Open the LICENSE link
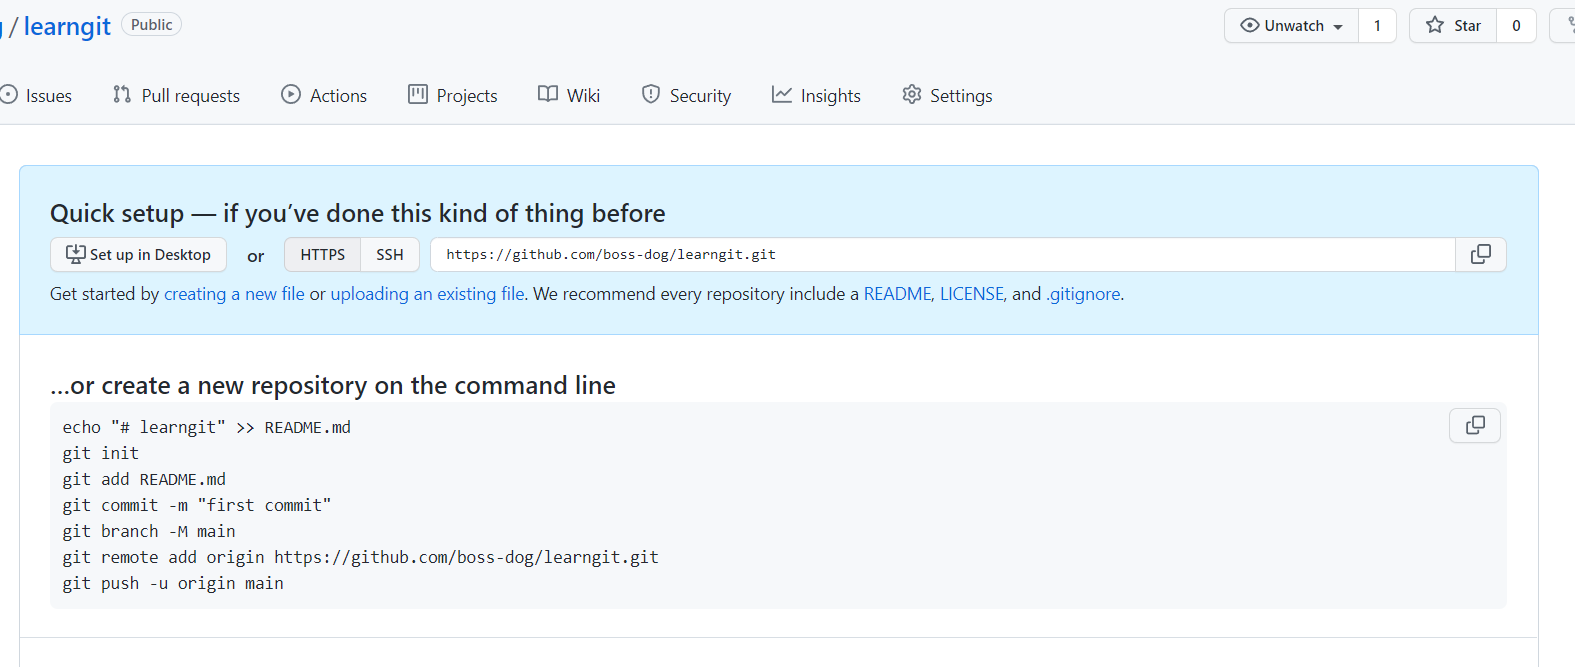Viewport: 1575px width, 667px height. pyautogui.click(x=971, y=294)
